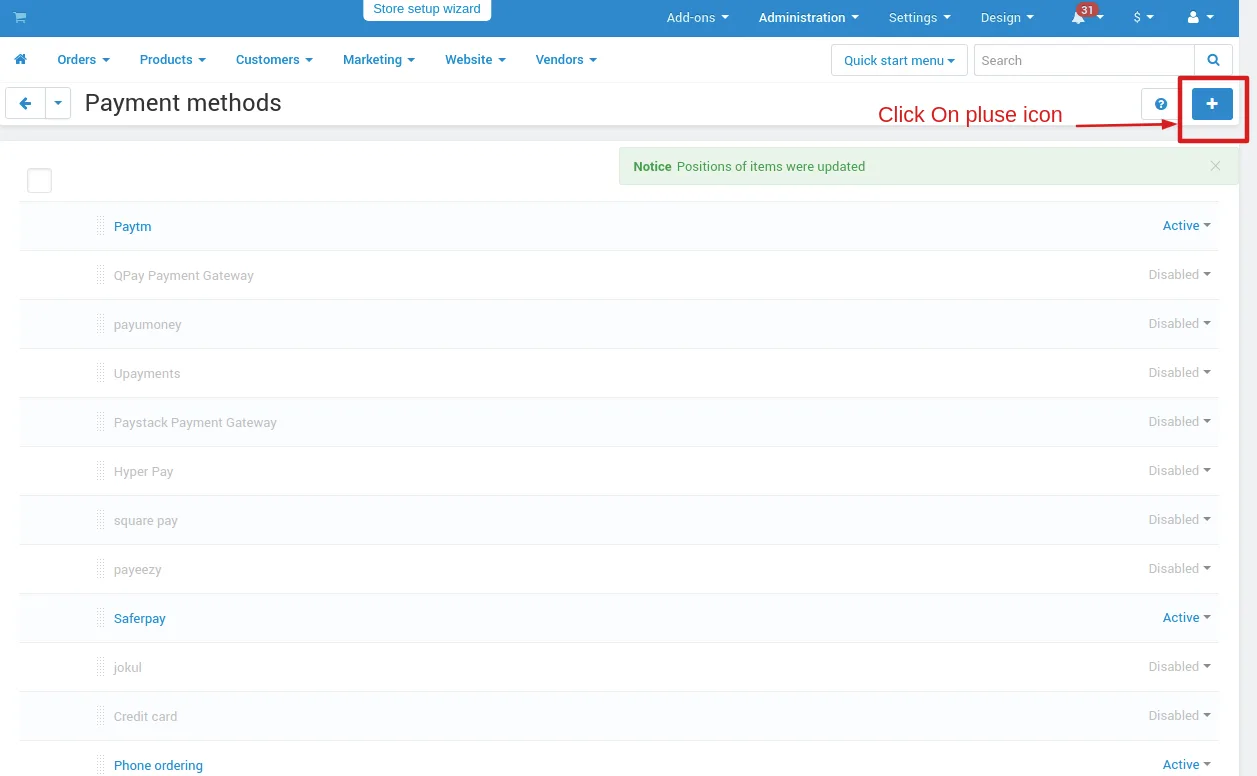Go to the home icon

point(20,60)
